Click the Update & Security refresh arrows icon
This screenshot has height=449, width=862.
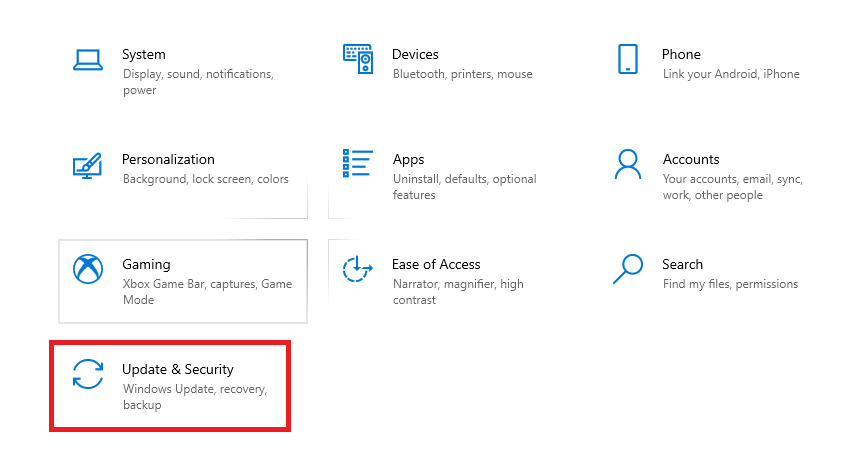tap(88, 374)
